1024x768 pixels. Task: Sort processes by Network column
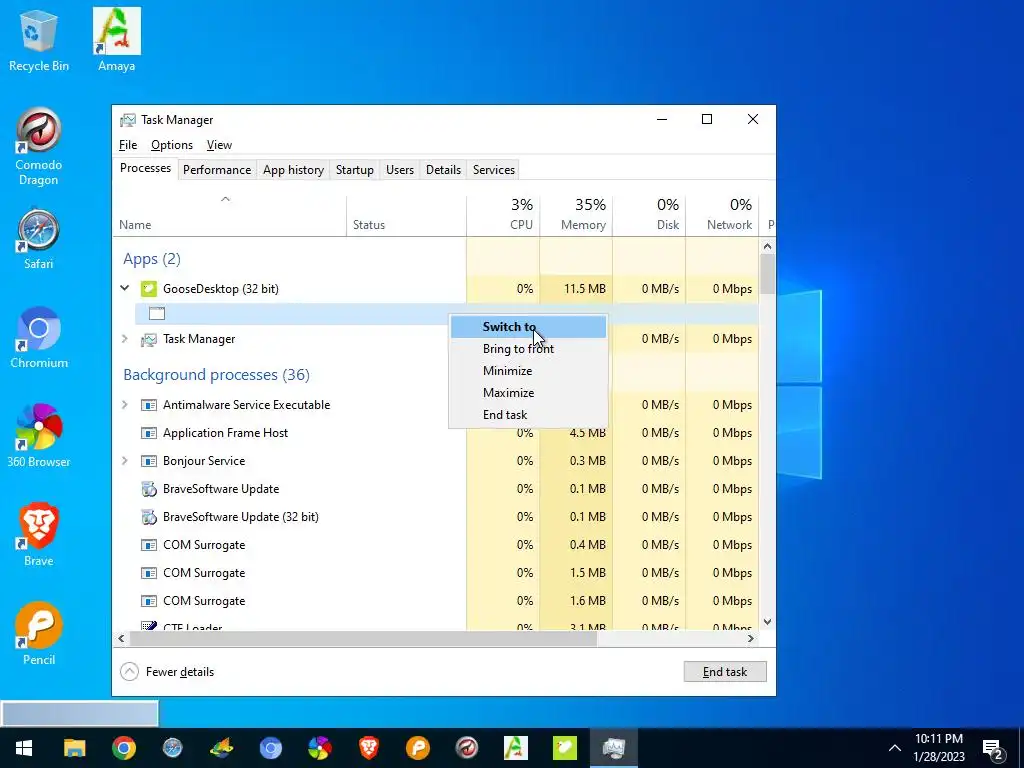[x=723, y=216]
